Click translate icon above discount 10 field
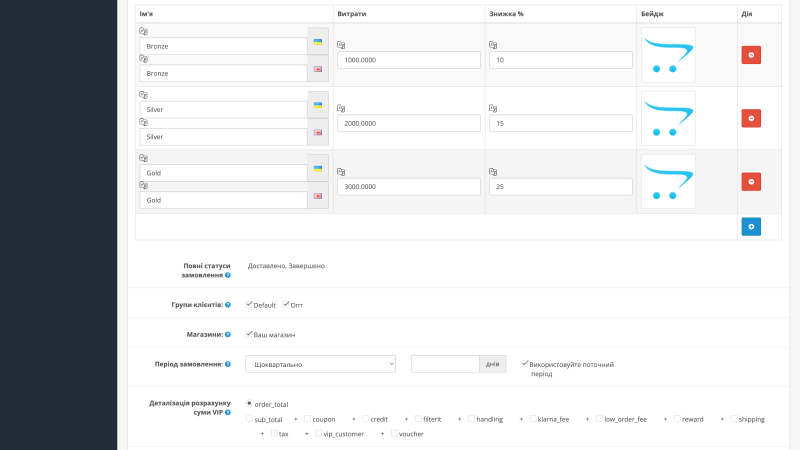The height and width of the screenshot is (450, 800). (493, 45)
